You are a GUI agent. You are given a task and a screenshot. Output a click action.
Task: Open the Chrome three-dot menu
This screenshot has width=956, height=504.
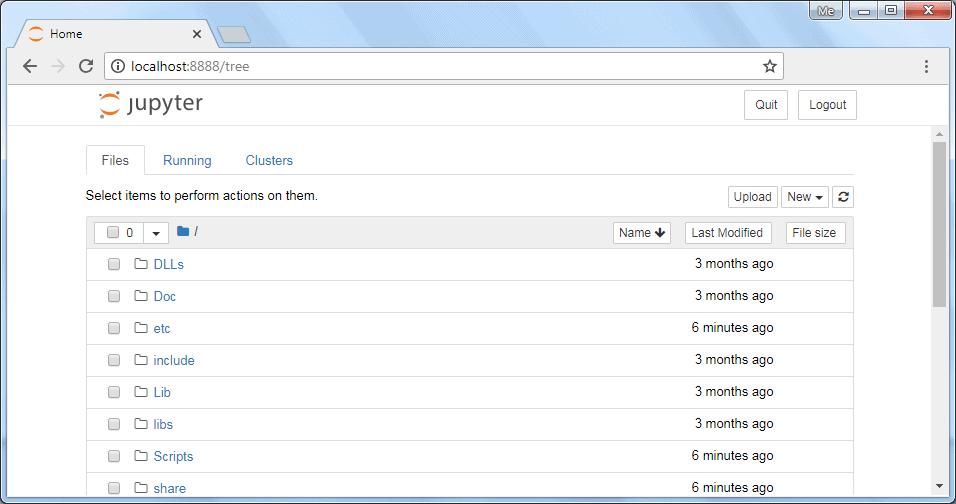[x=926, y=66]
